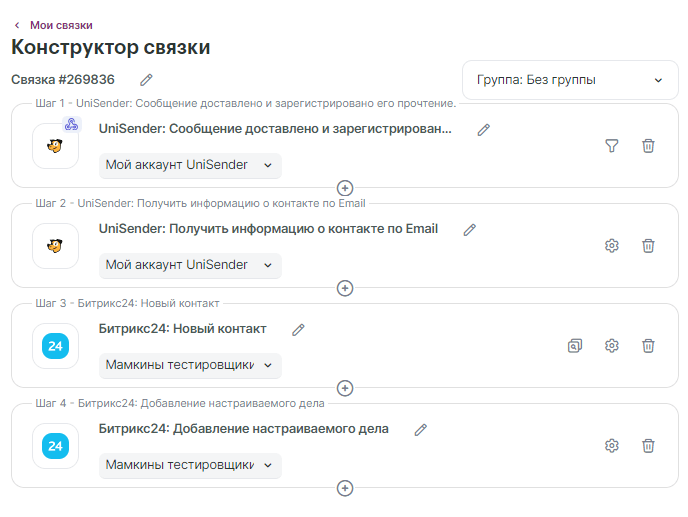Add a step after step 4
This screenshot has height=517, width=688.
coord(345,488)
